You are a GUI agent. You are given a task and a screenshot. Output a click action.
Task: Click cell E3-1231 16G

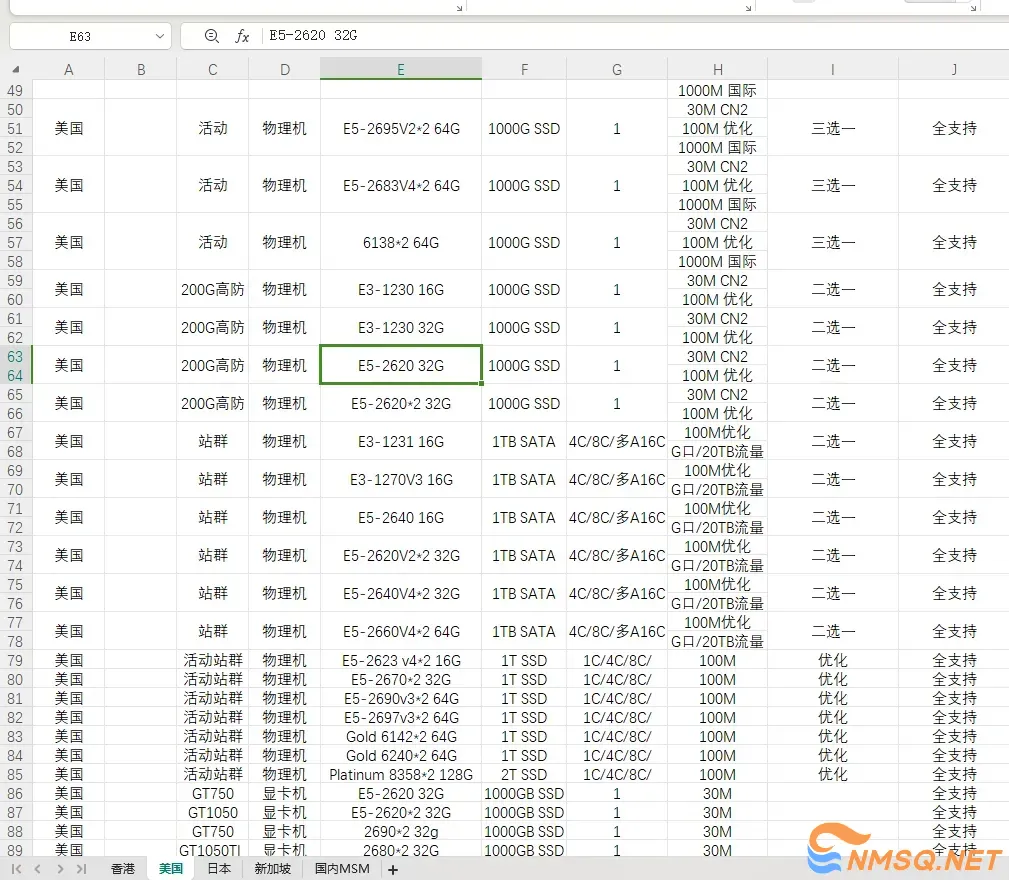point(401,442)
